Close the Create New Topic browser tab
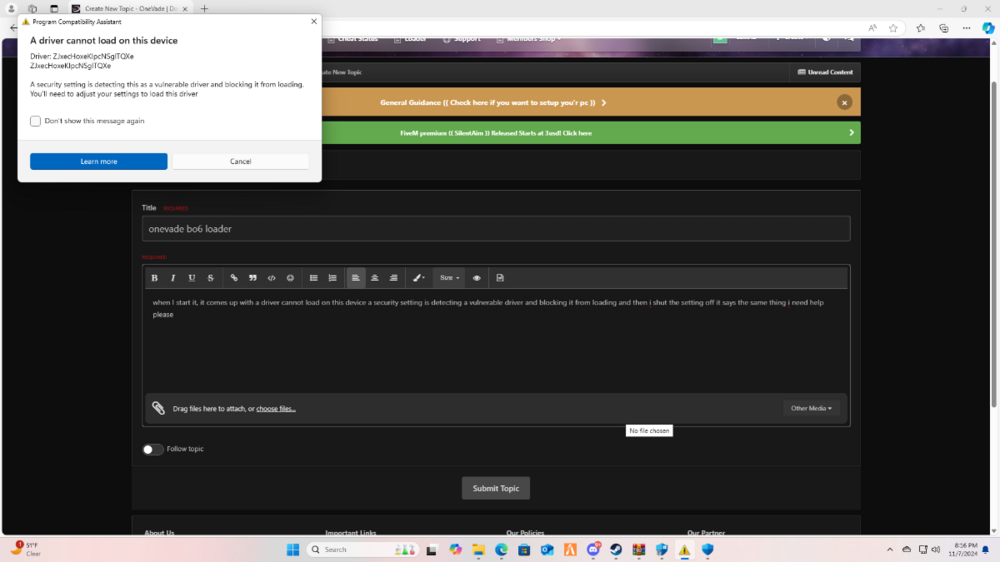 pyautogui.click(x=185, y=9)
